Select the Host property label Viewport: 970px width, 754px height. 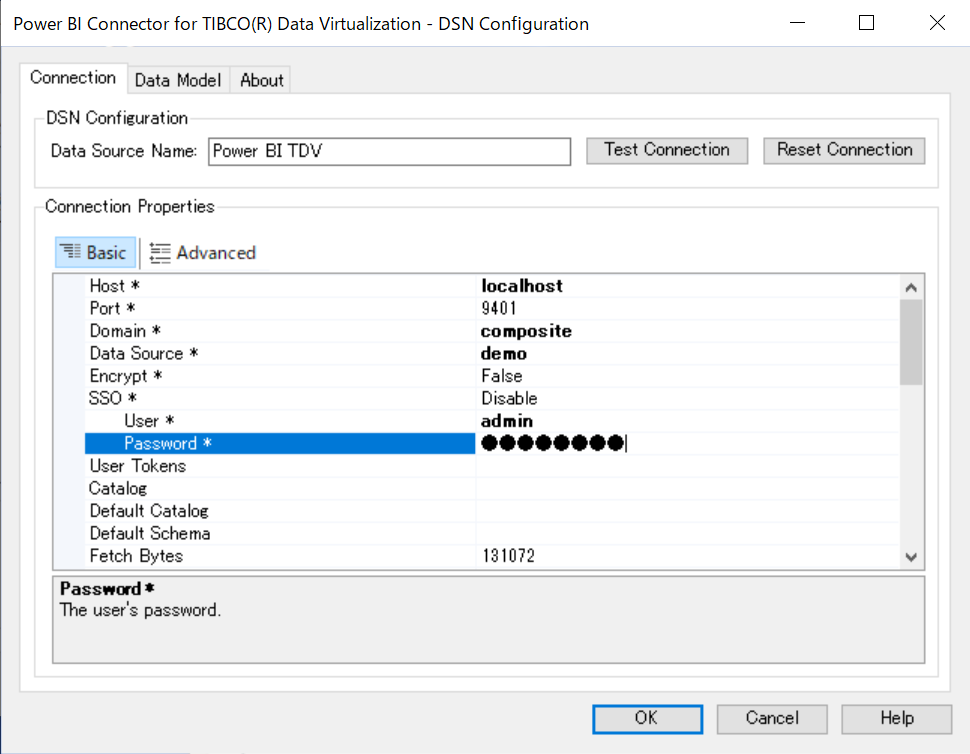[114, 286]
